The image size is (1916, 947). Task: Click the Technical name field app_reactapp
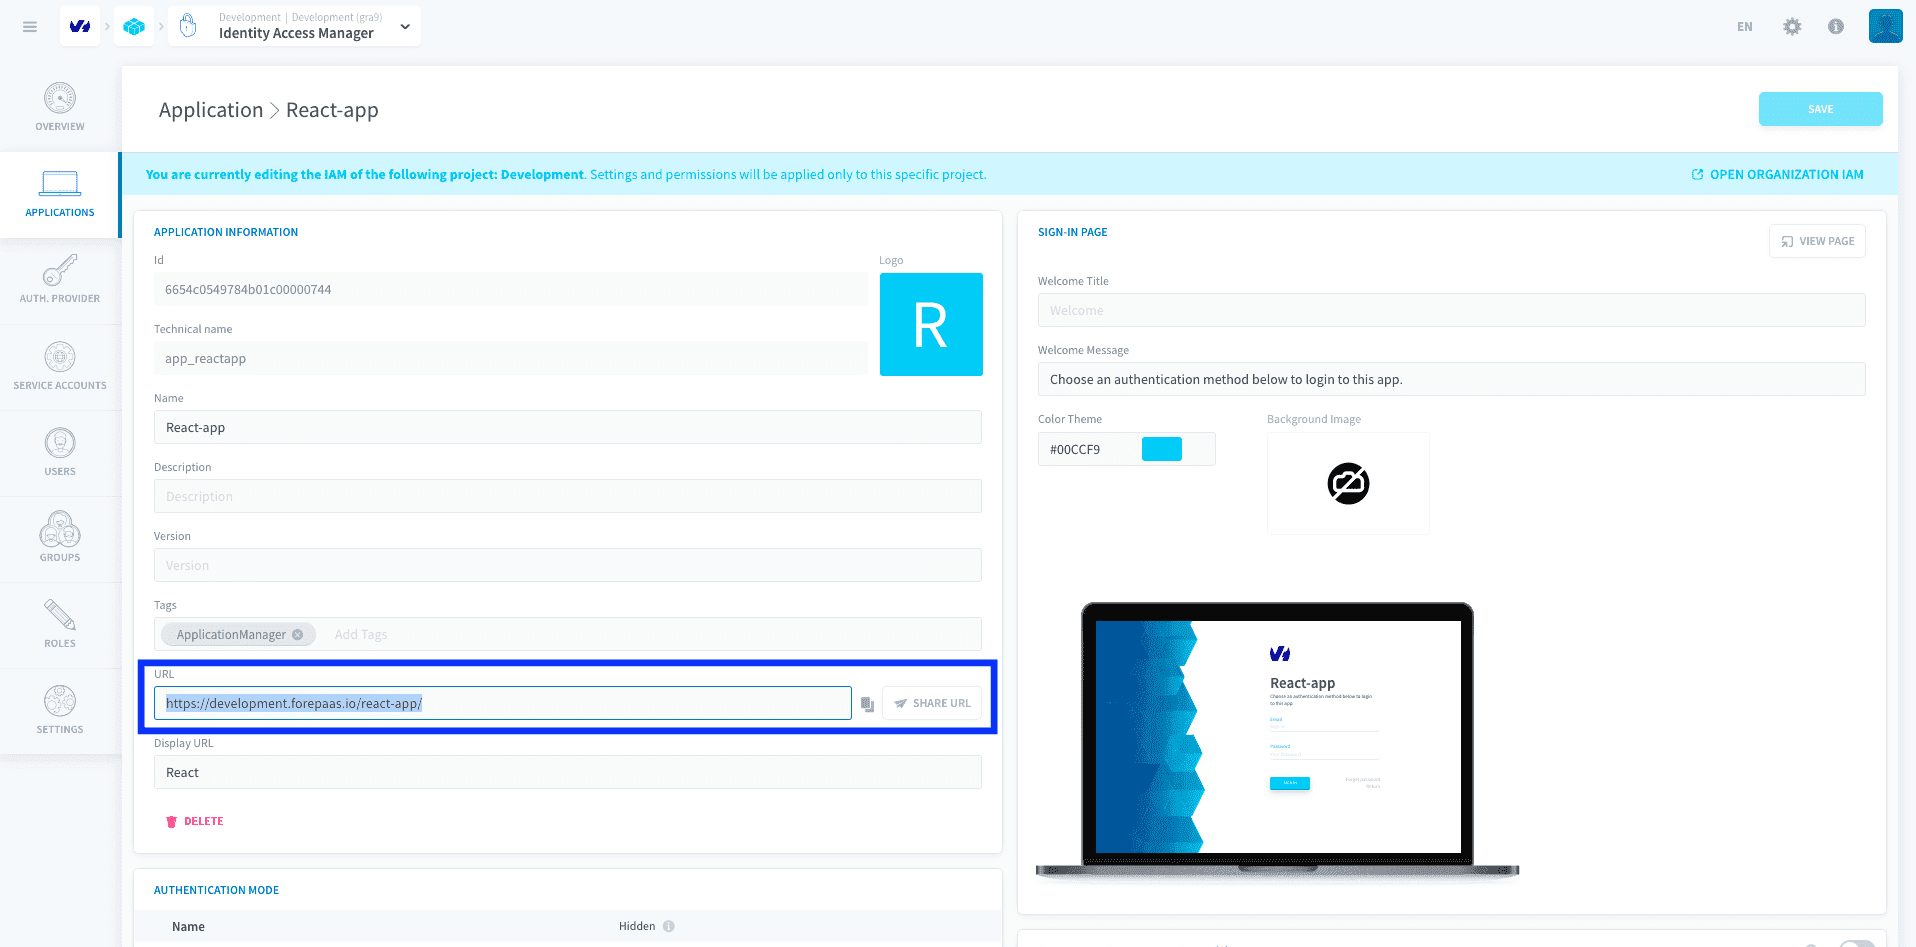click(510, 358)
